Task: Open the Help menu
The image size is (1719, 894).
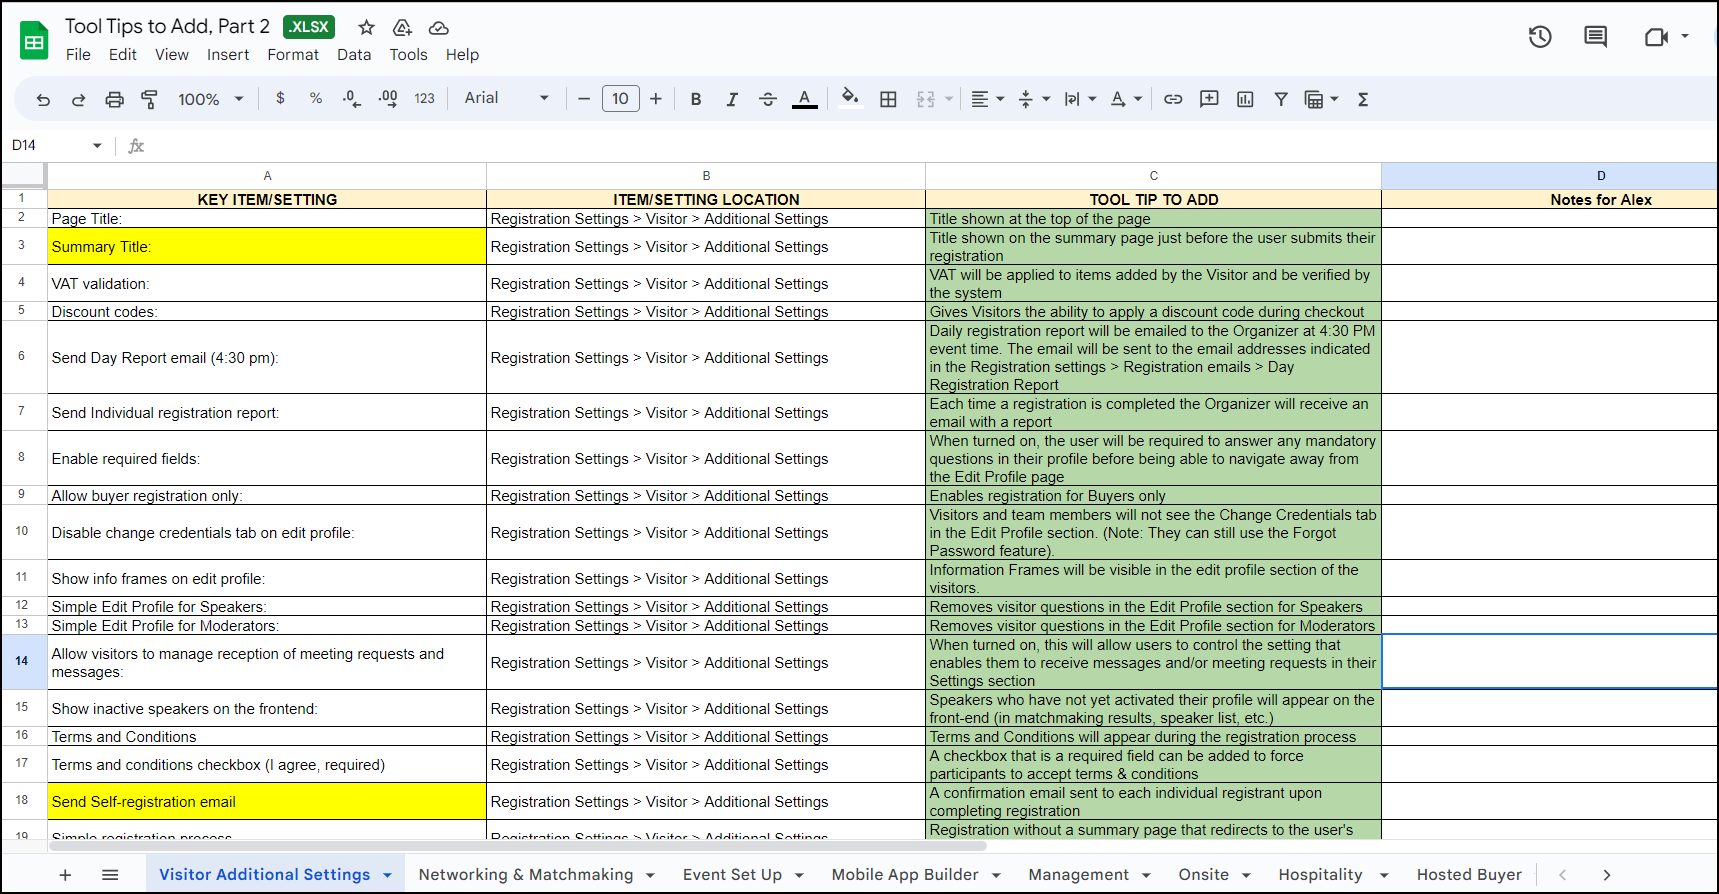Action: click(x=462, y=55)
